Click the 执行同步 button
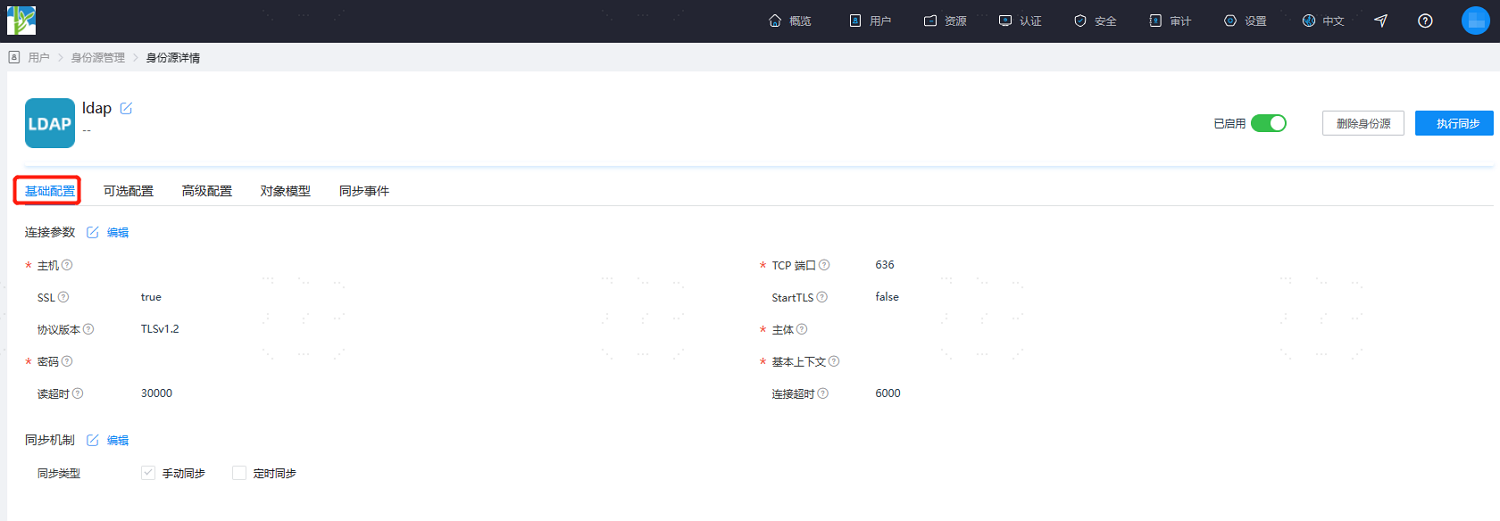Image resolution: width=1500 pixels, height=521 pixels. pos(1454,123)
